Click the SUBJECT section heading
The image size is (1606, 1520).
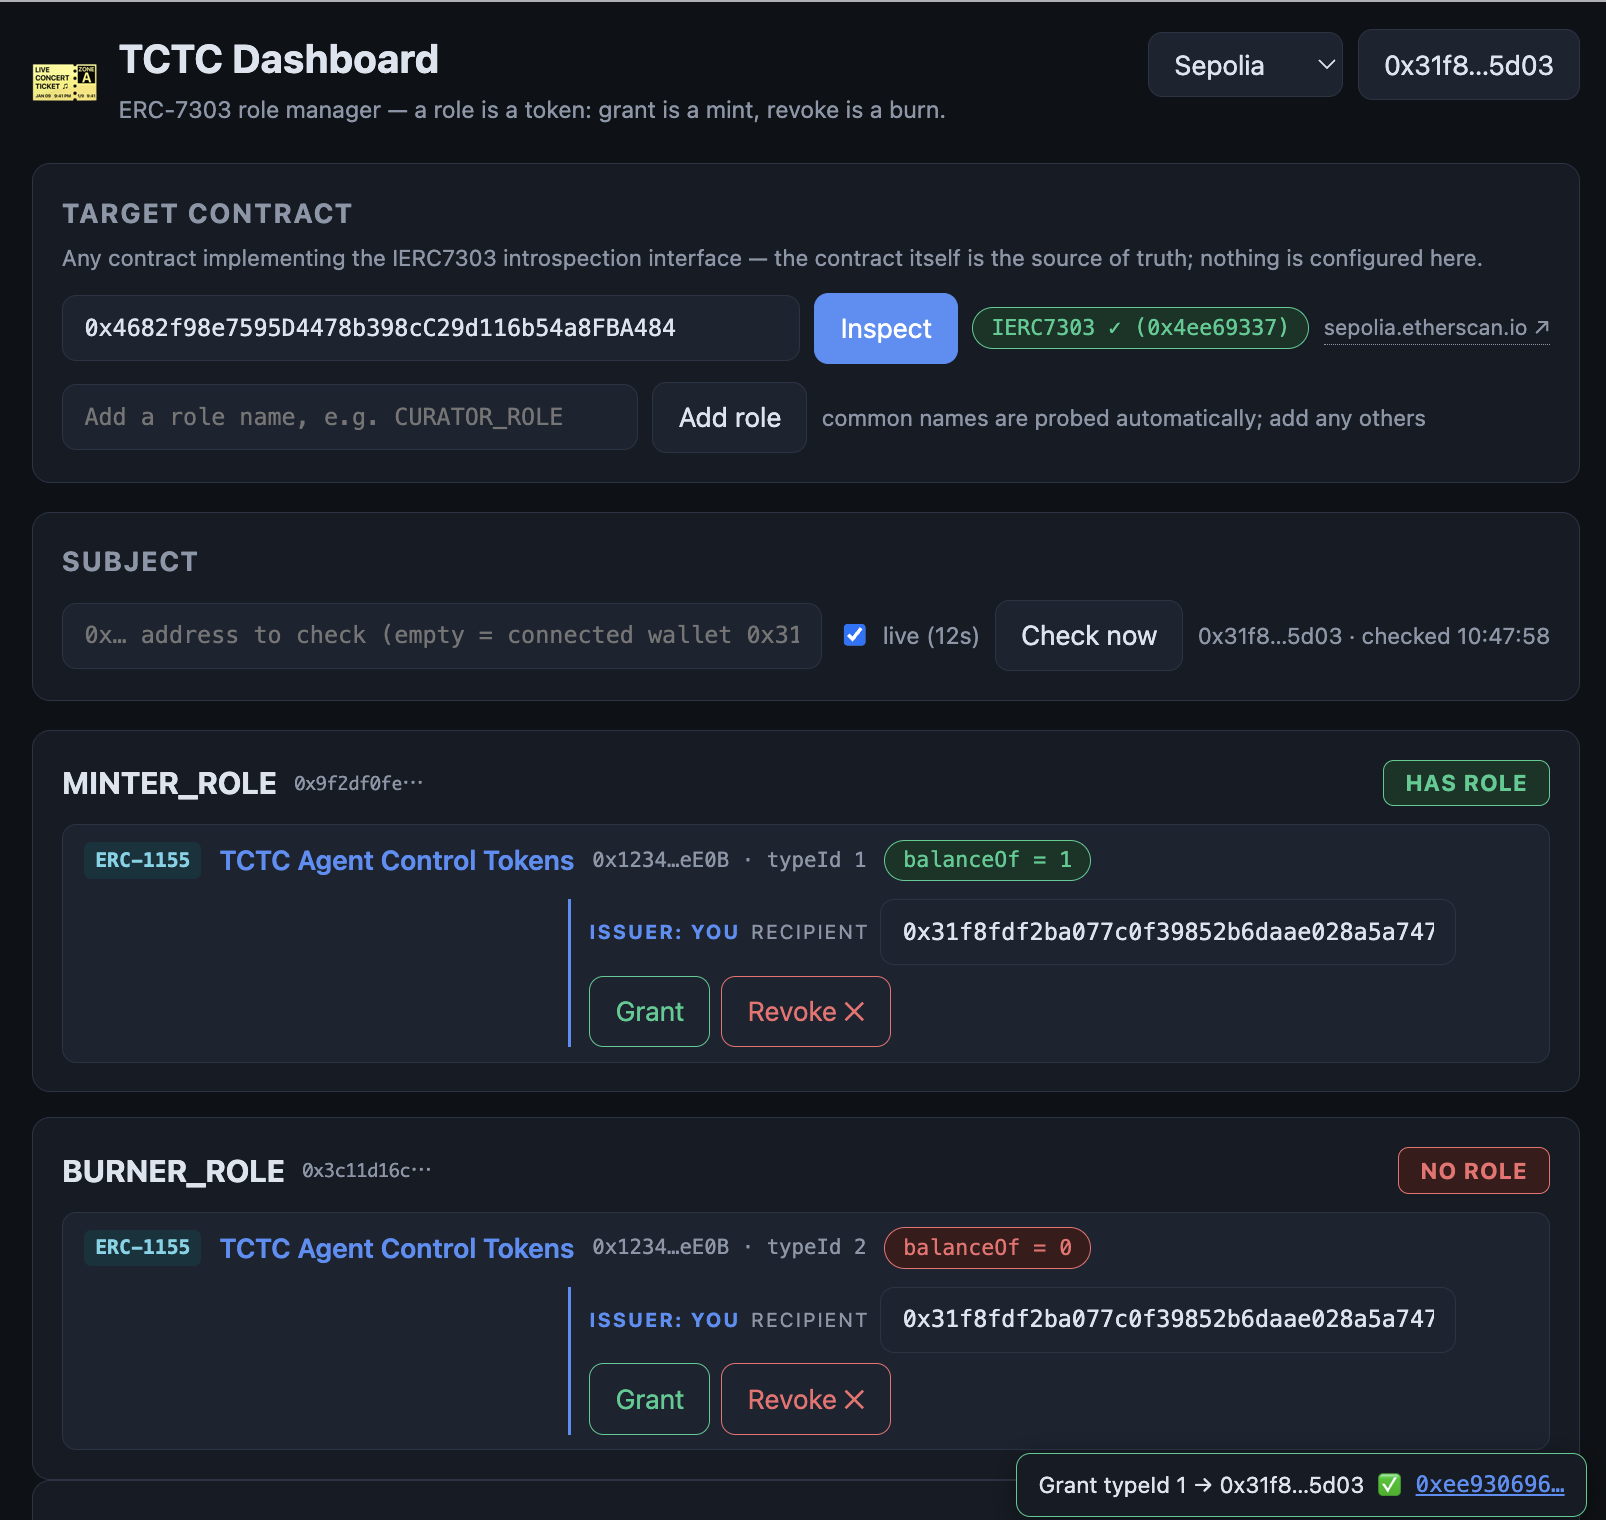[x=130, y=562]
